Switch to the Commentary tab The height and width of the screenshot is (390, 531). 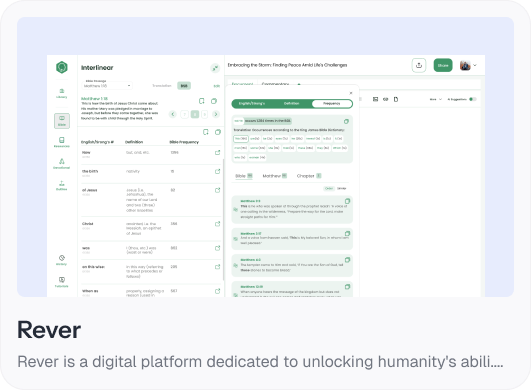(x=275, y=84)
